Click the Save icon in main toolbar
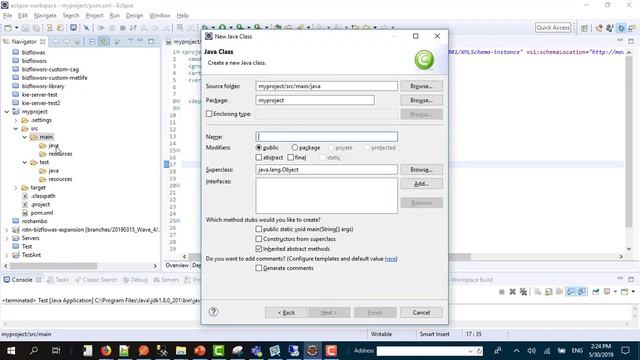This screenshot has height=360, width=640. [x=25, y=28]
